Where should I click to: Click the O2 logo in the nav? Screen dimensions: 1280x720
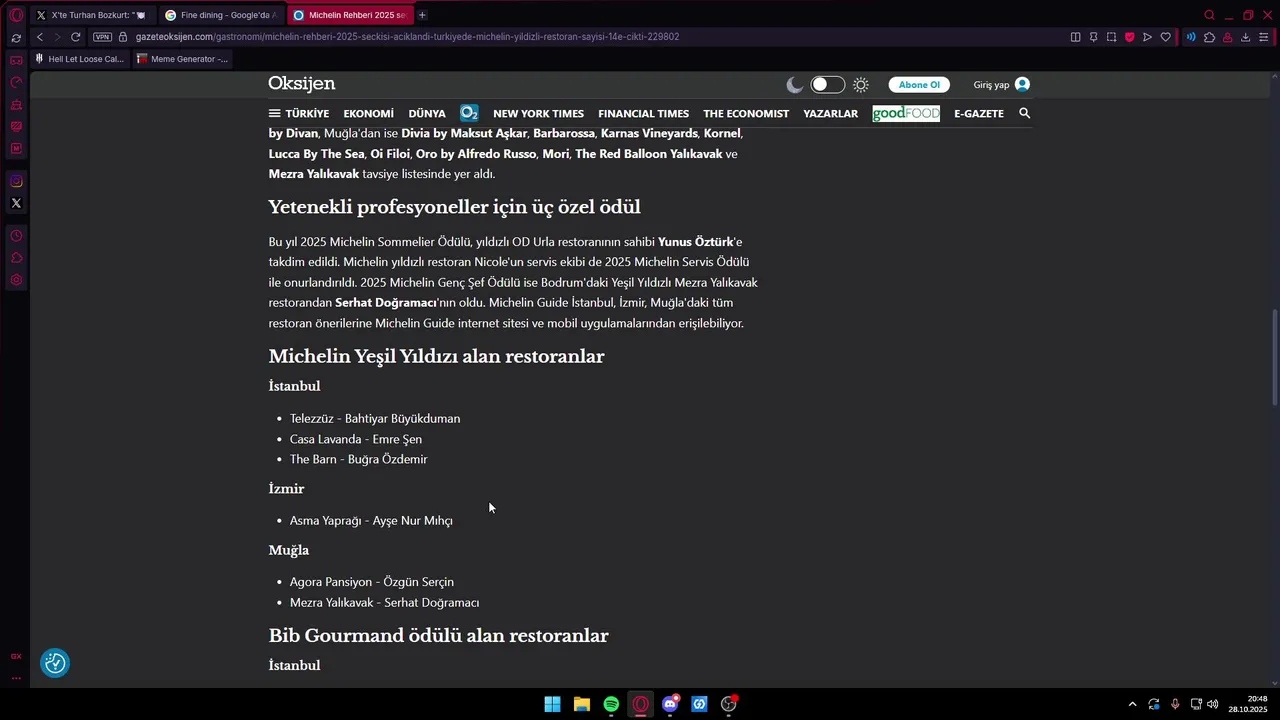click(x=469, y=113)
